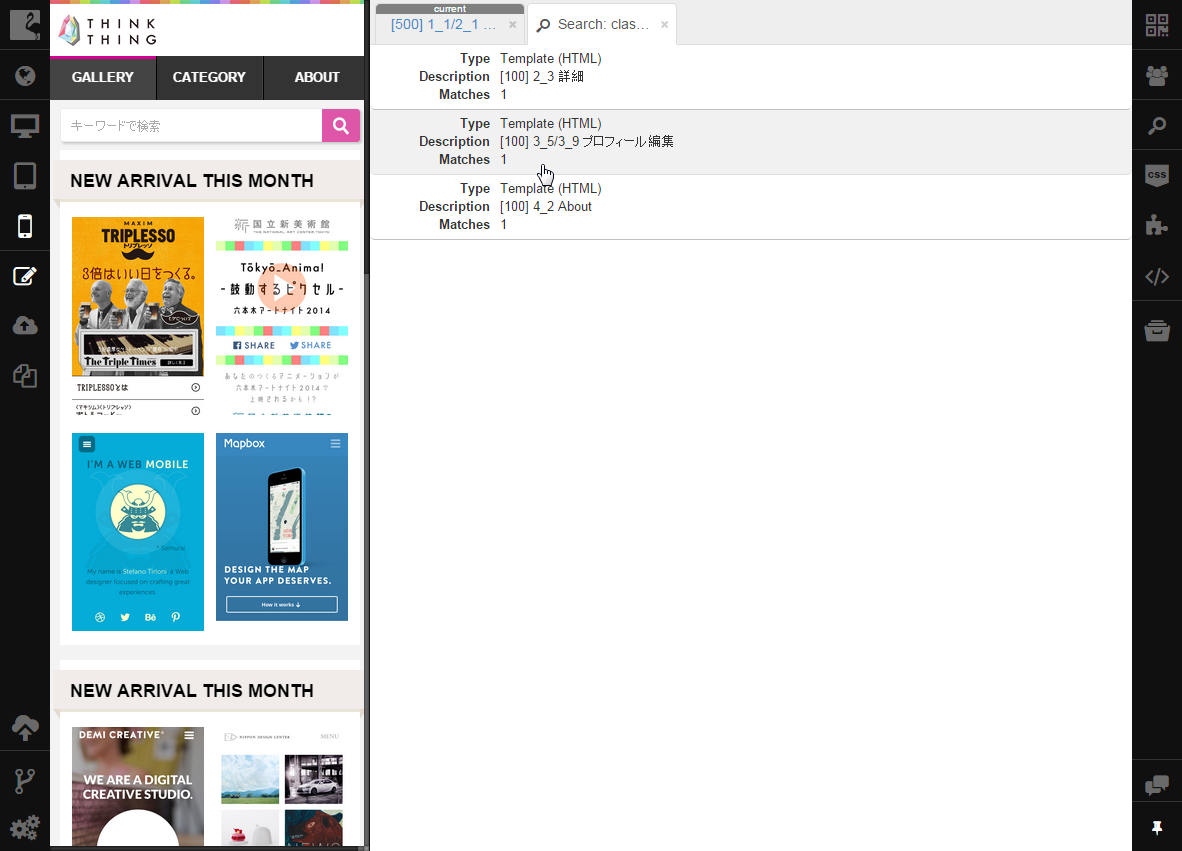Open the edit pencil icon

click(25, 276)
